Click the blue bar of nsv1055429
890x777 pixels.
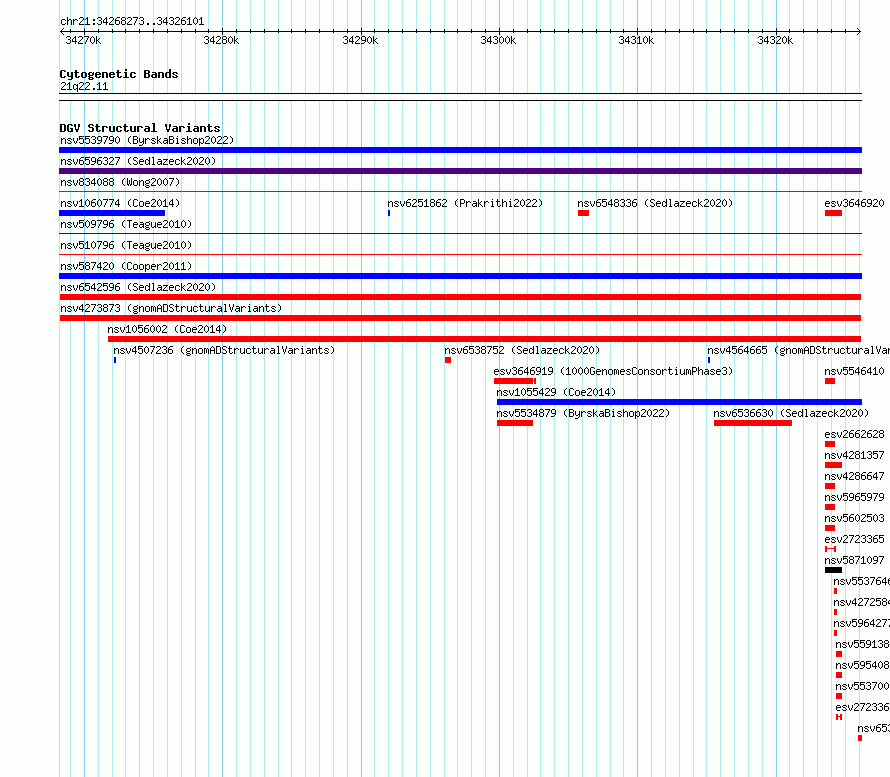tap(679, 402)
